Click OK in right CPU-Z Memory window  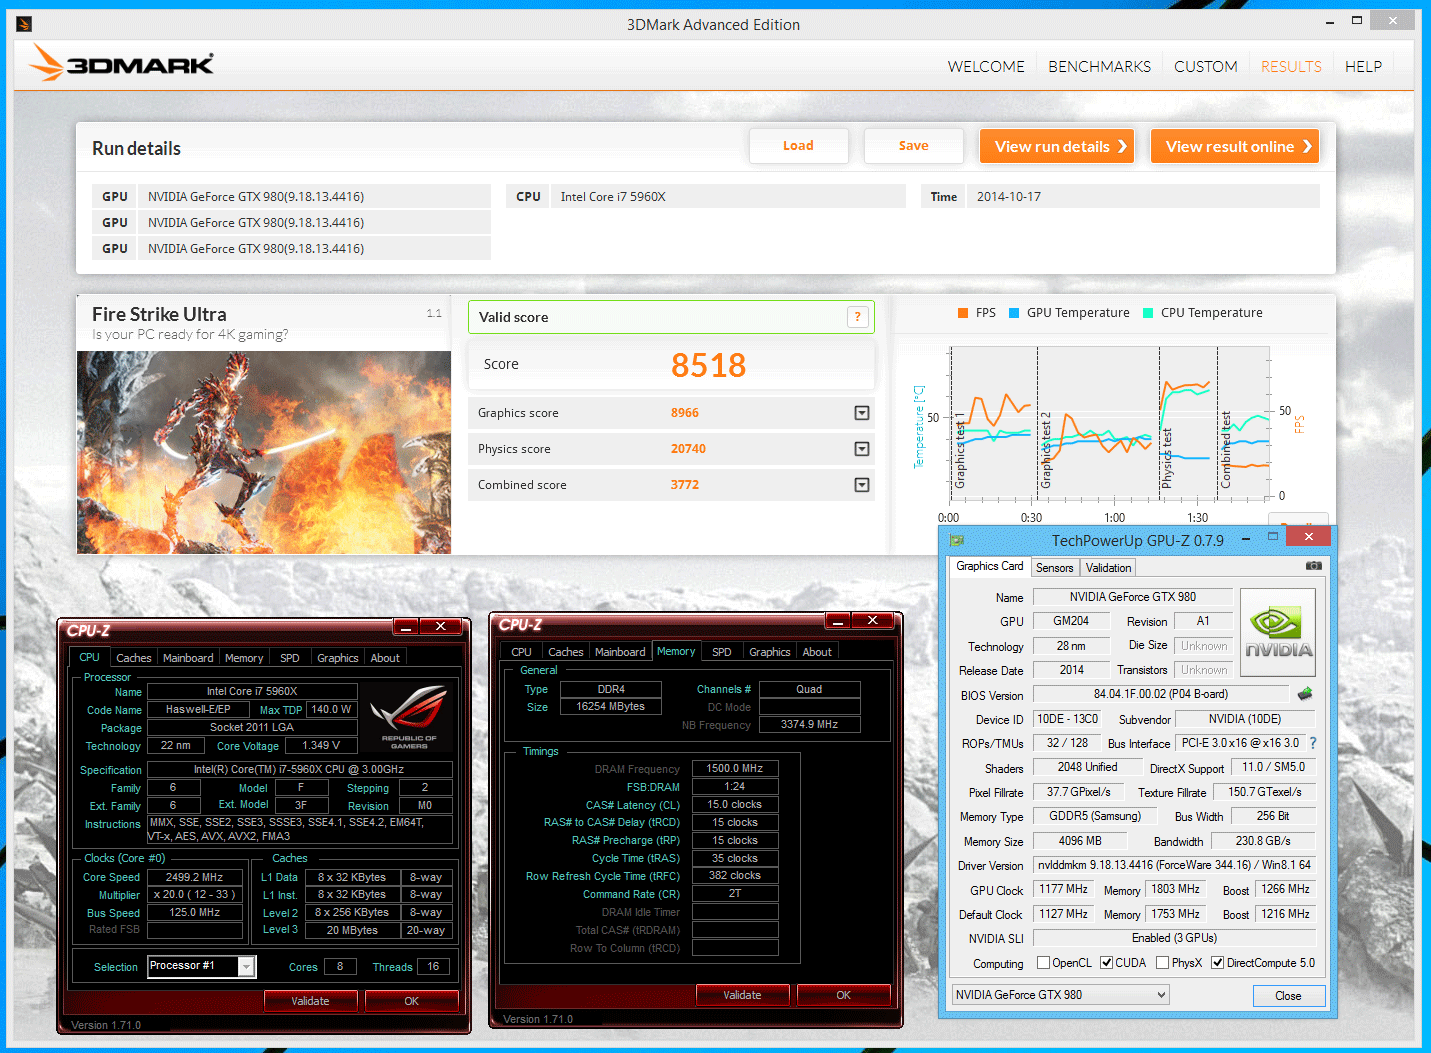[x=843, y=995]
